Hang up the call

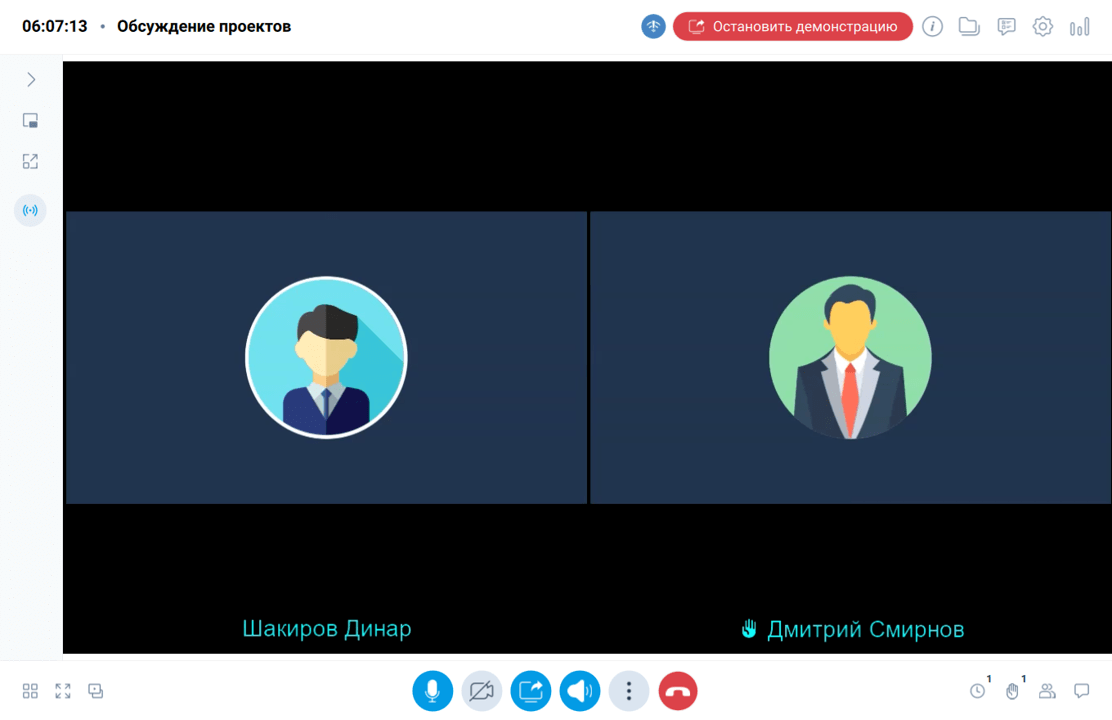coord(678,691)
